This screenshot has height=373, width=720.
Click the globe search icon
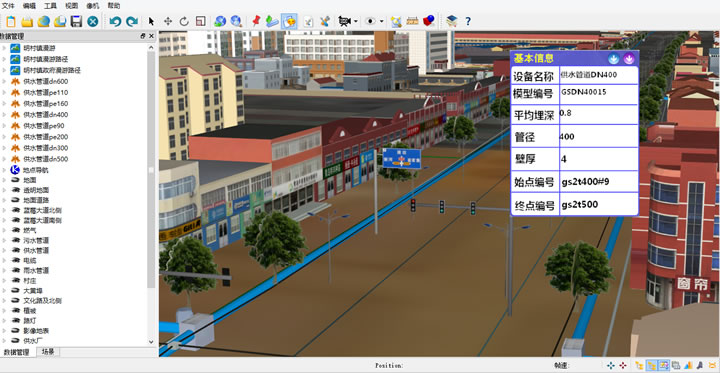pyautogui.click(x=236, y=21)
